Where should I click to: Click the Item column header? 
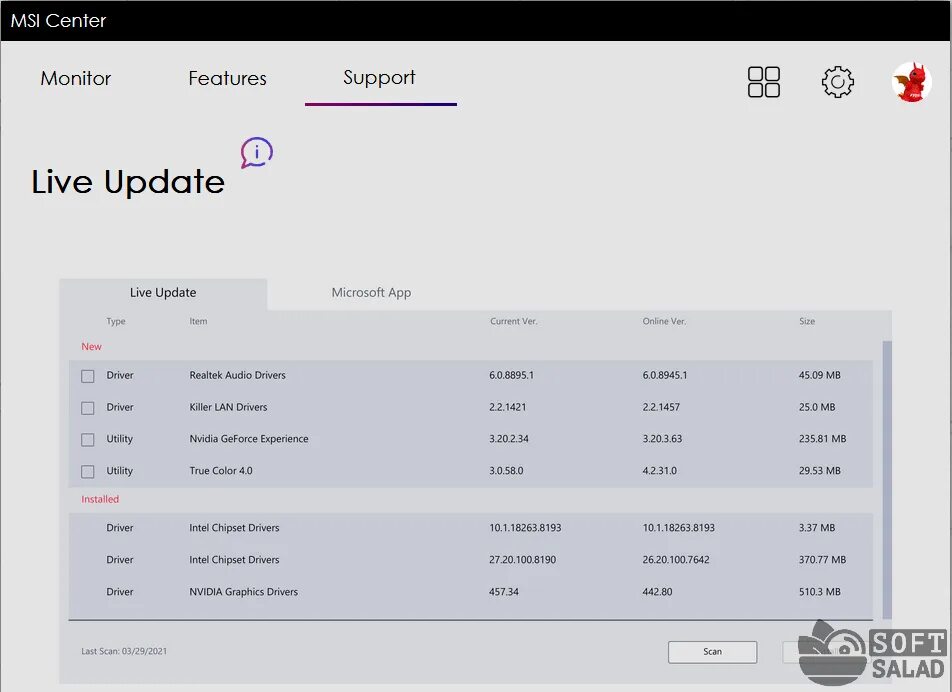click(198, 321)
